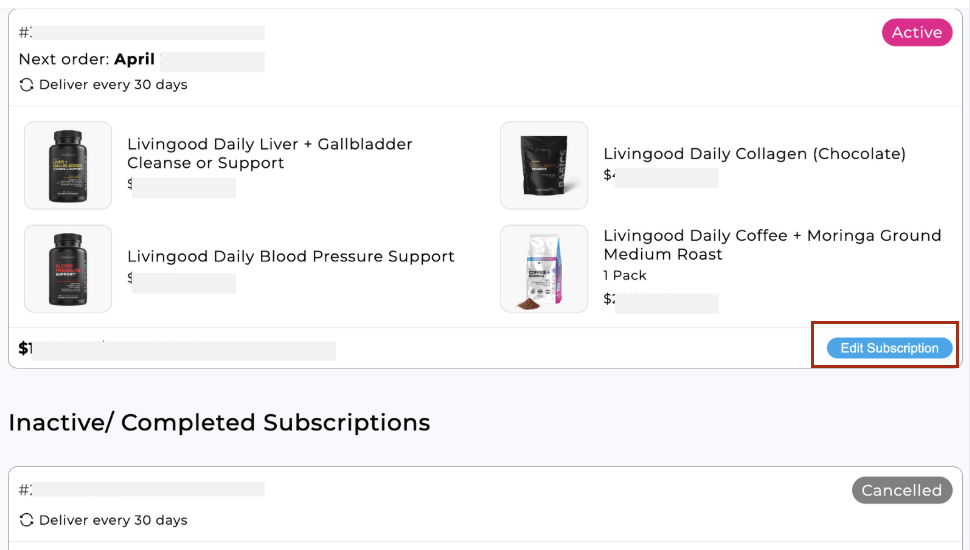Click the pink Active status badge

(917, 32)
